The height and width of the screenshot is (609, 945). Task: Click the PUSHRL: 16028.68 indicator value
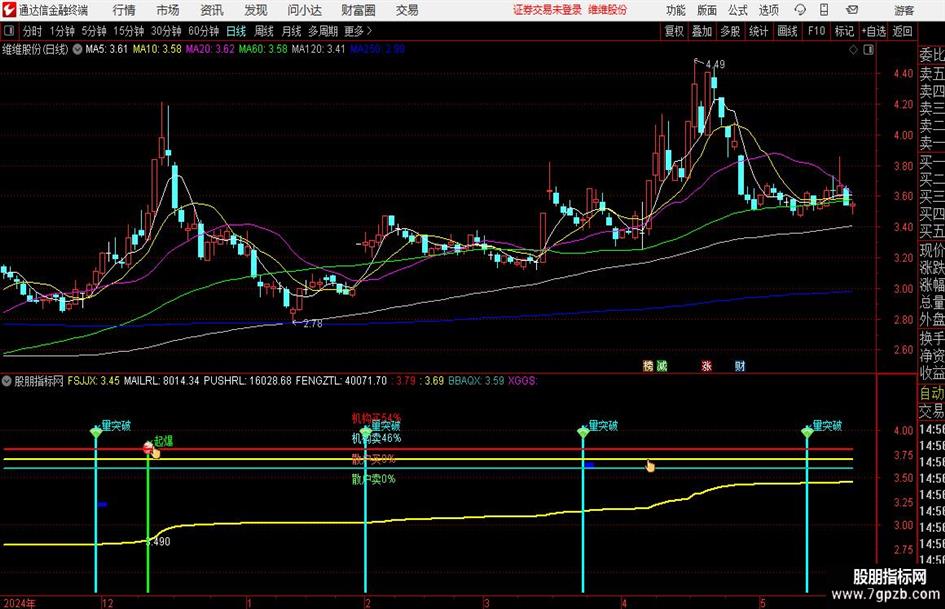coord(248,381)
